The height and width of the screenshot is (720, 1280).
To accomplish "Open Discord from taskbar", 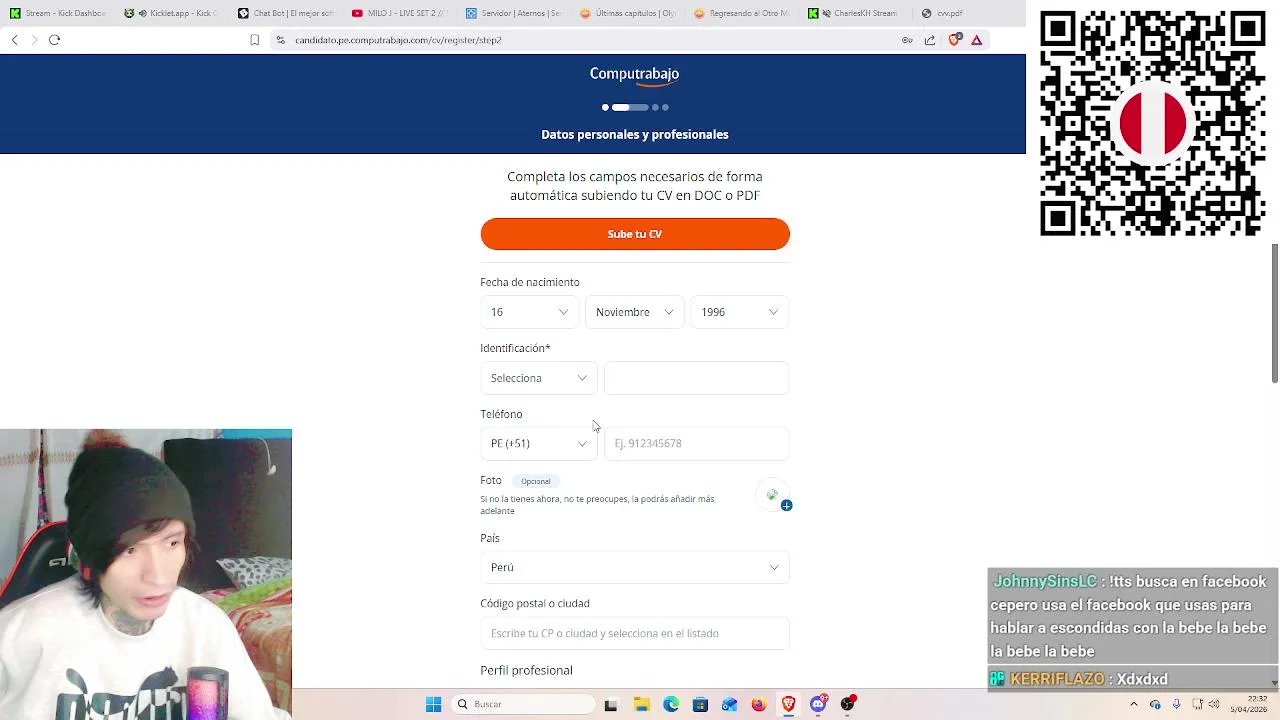I will tap(818, 704).
